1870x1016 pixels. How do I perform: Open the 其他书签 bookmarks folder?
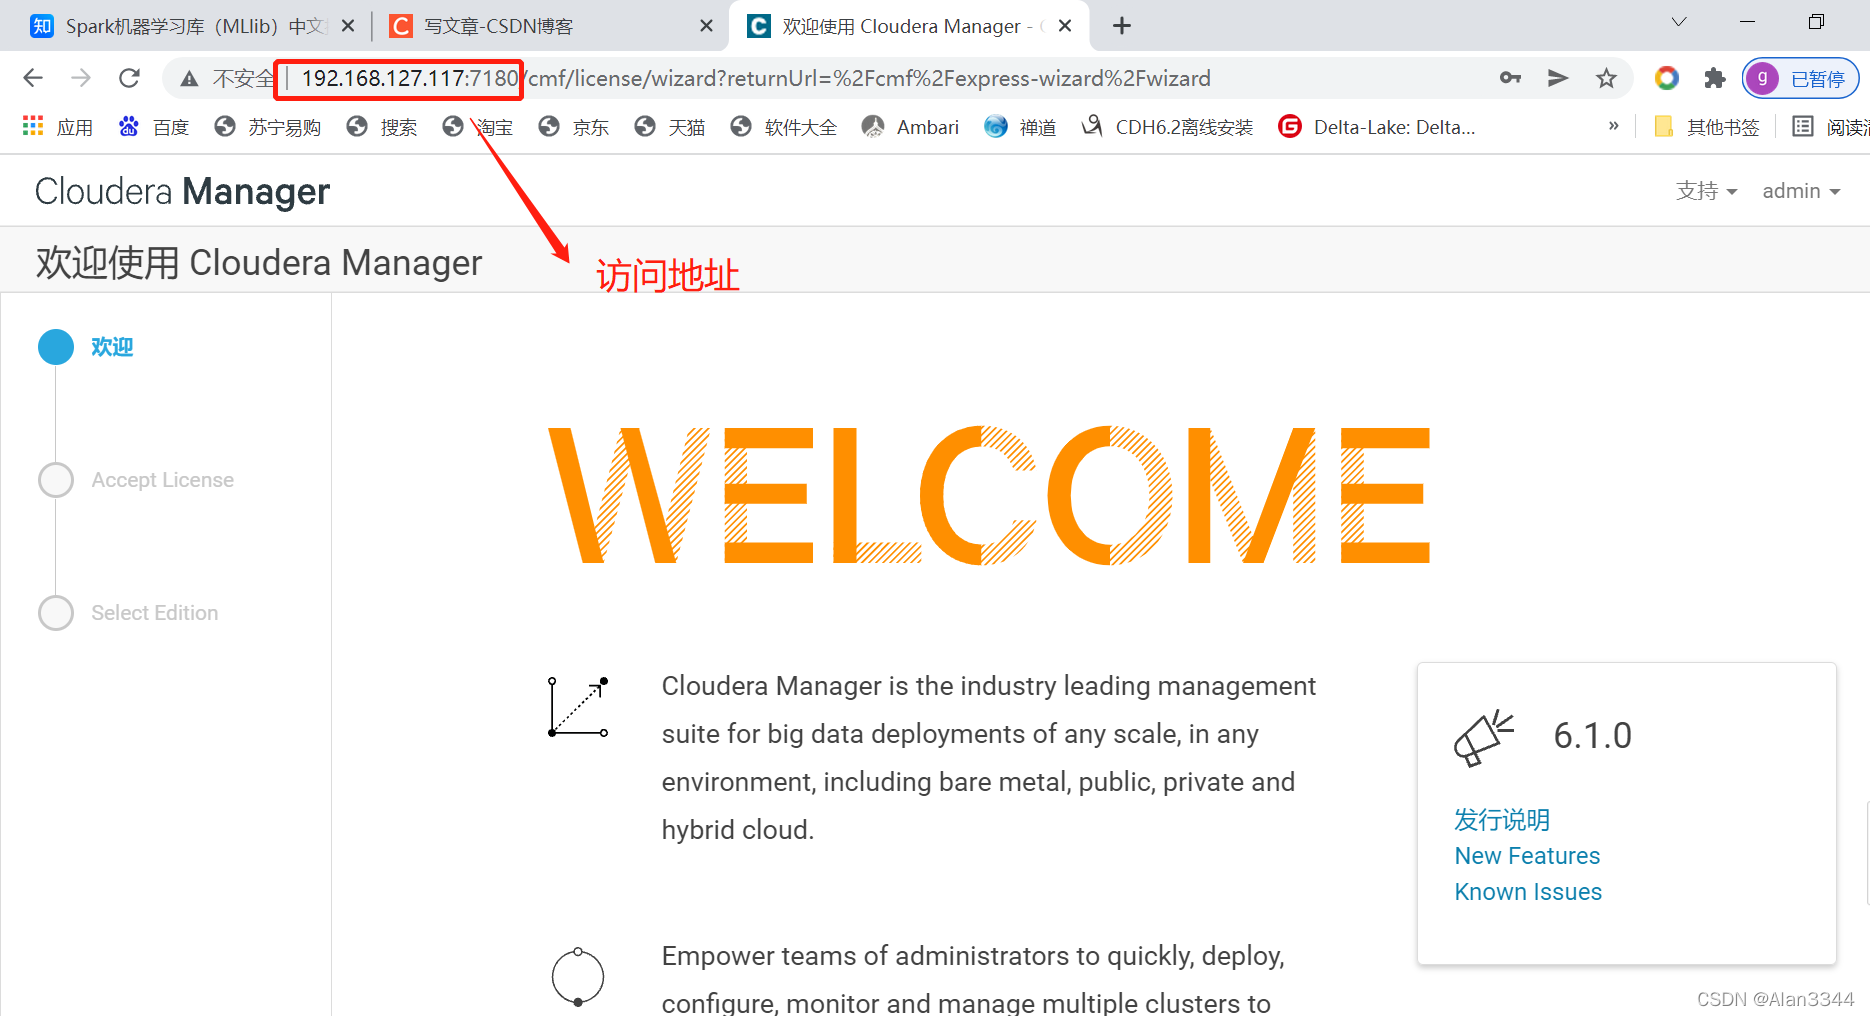tap(1707, 127)
